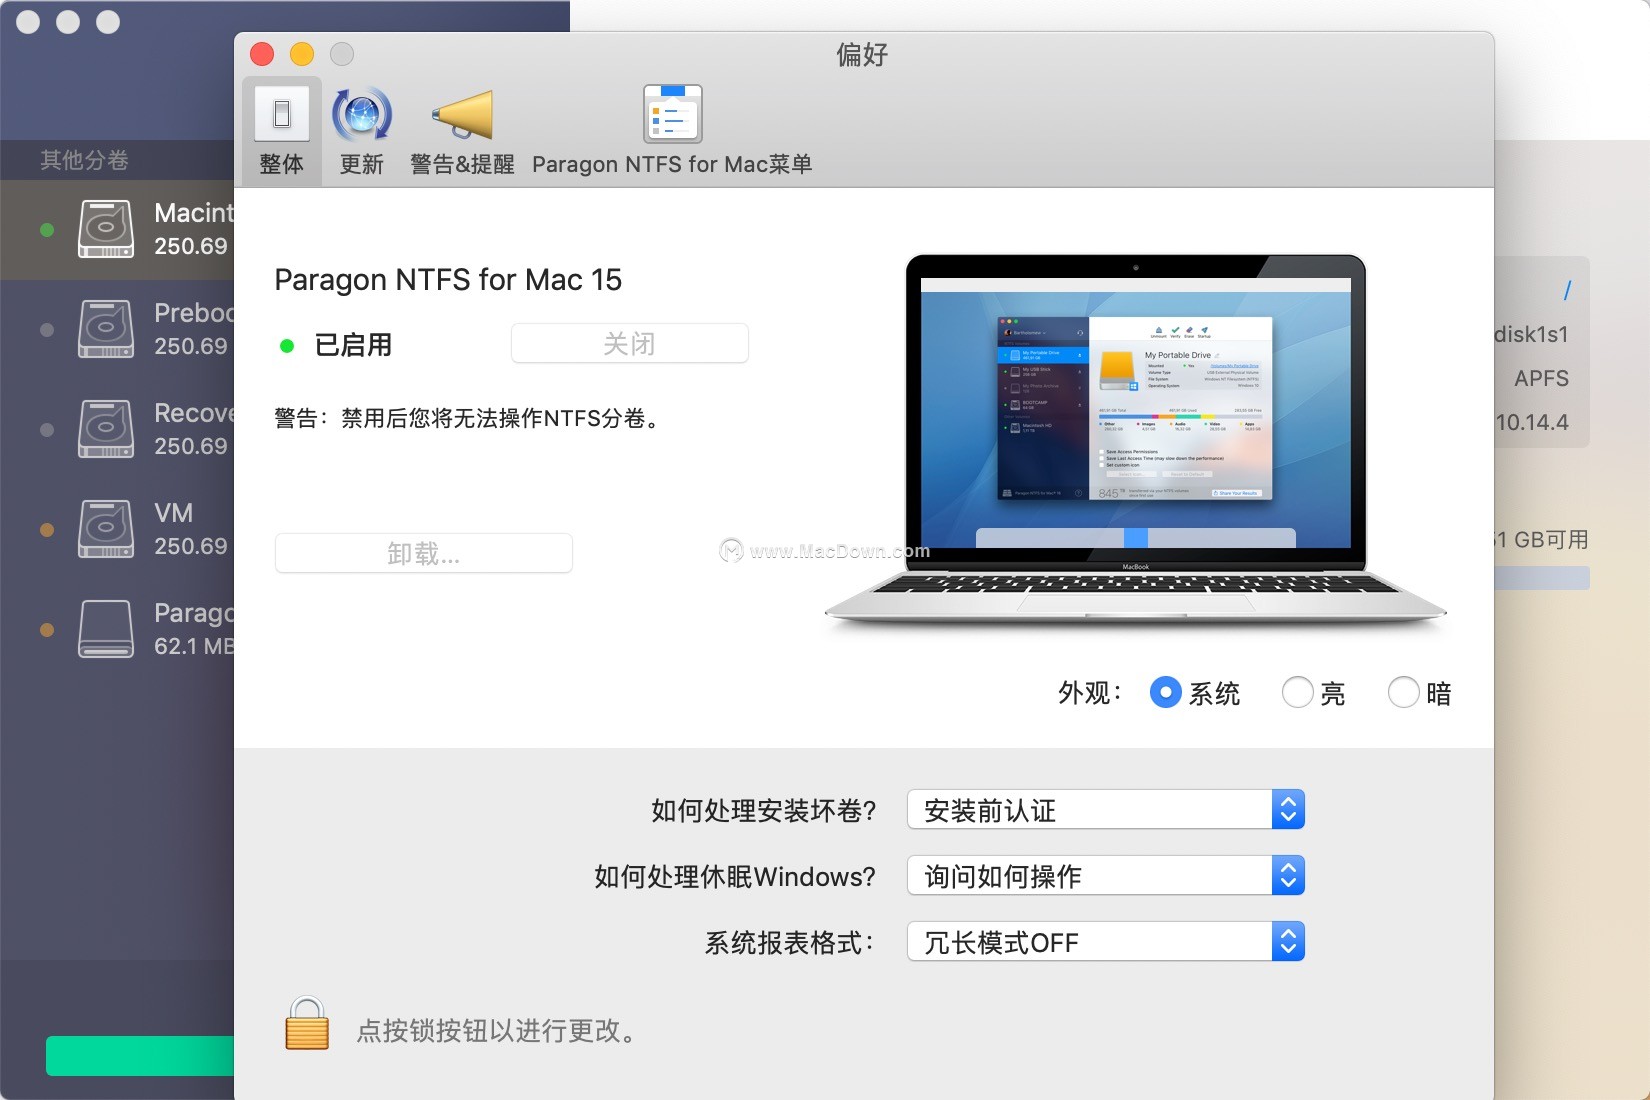Click the 关闭 disable button
Viewport: 1650px width, 1100px height.
[630, 343]
